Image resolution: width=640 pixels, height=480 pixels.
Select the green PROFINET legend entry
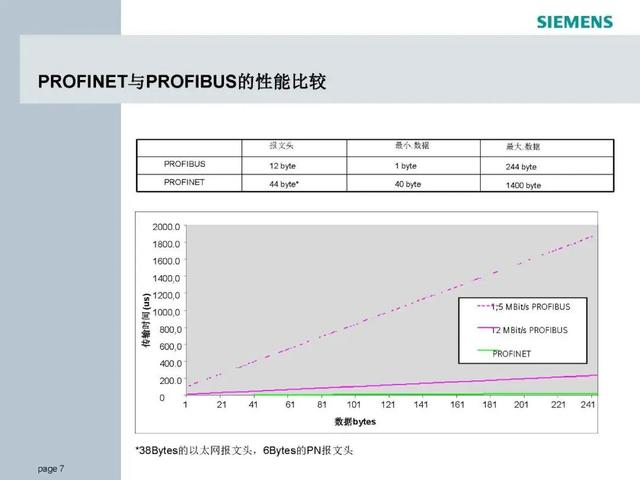point(511,353)
